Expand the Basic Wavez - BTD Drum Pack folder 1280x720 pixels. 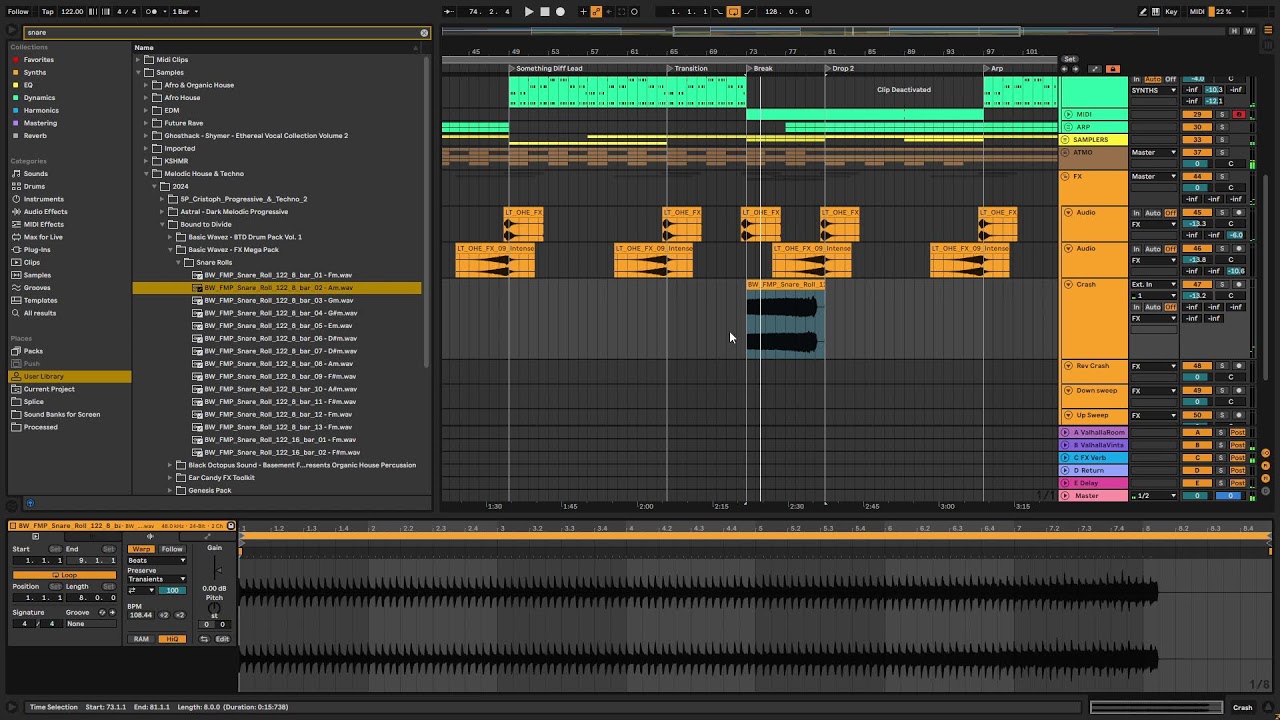click(x=170, y=237)
